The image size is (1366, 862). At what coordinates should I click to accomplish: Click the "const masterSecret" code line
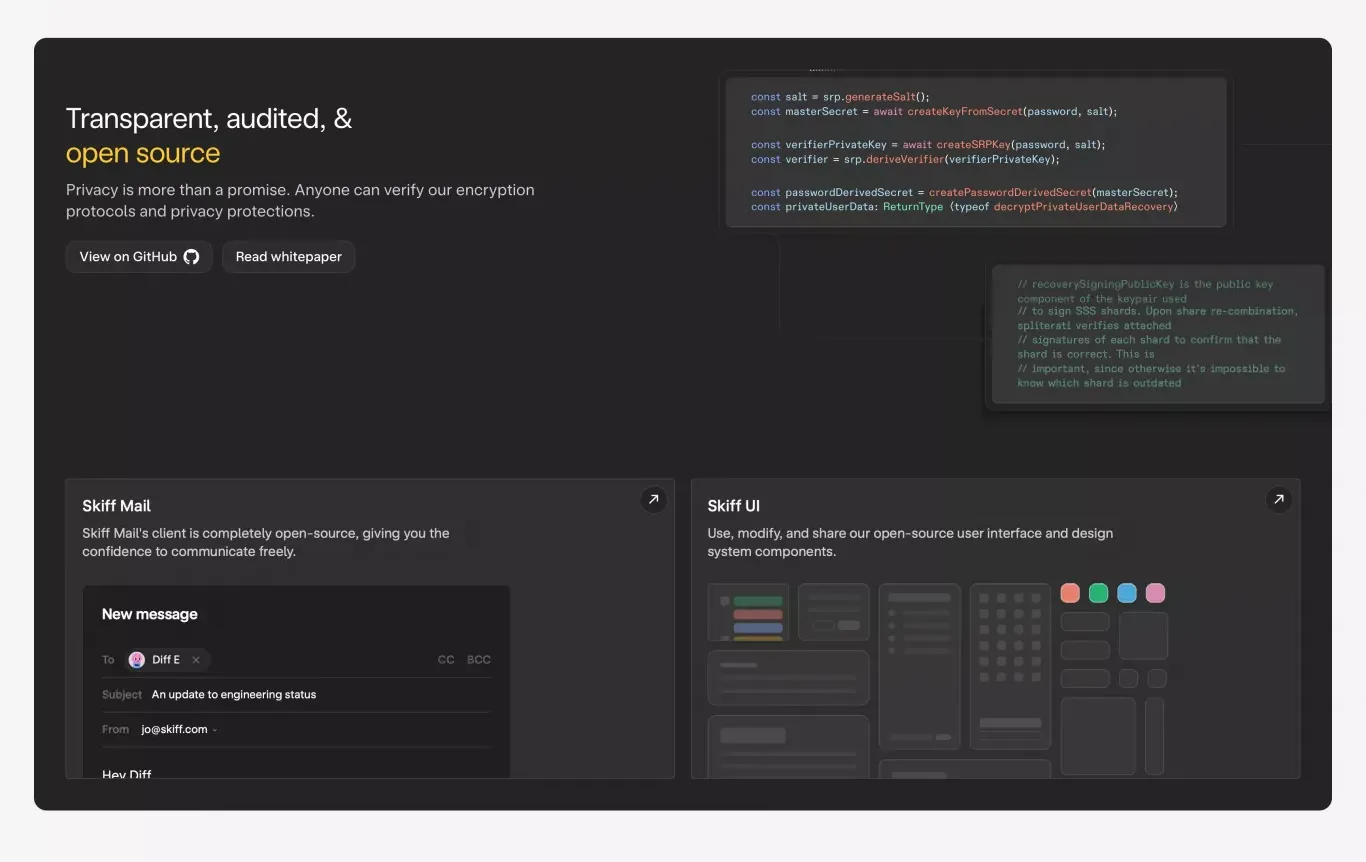click(934, 112)
